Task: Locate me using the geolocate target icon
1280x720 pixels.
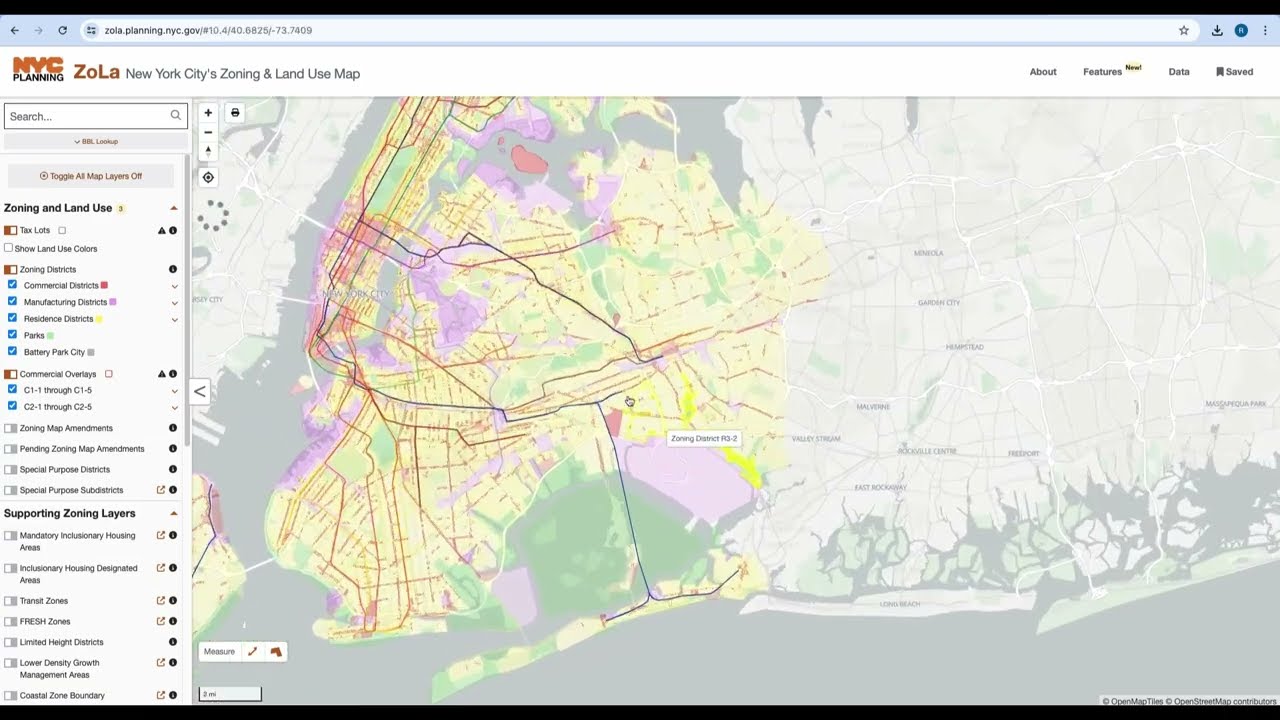Action: pos(208,177)
